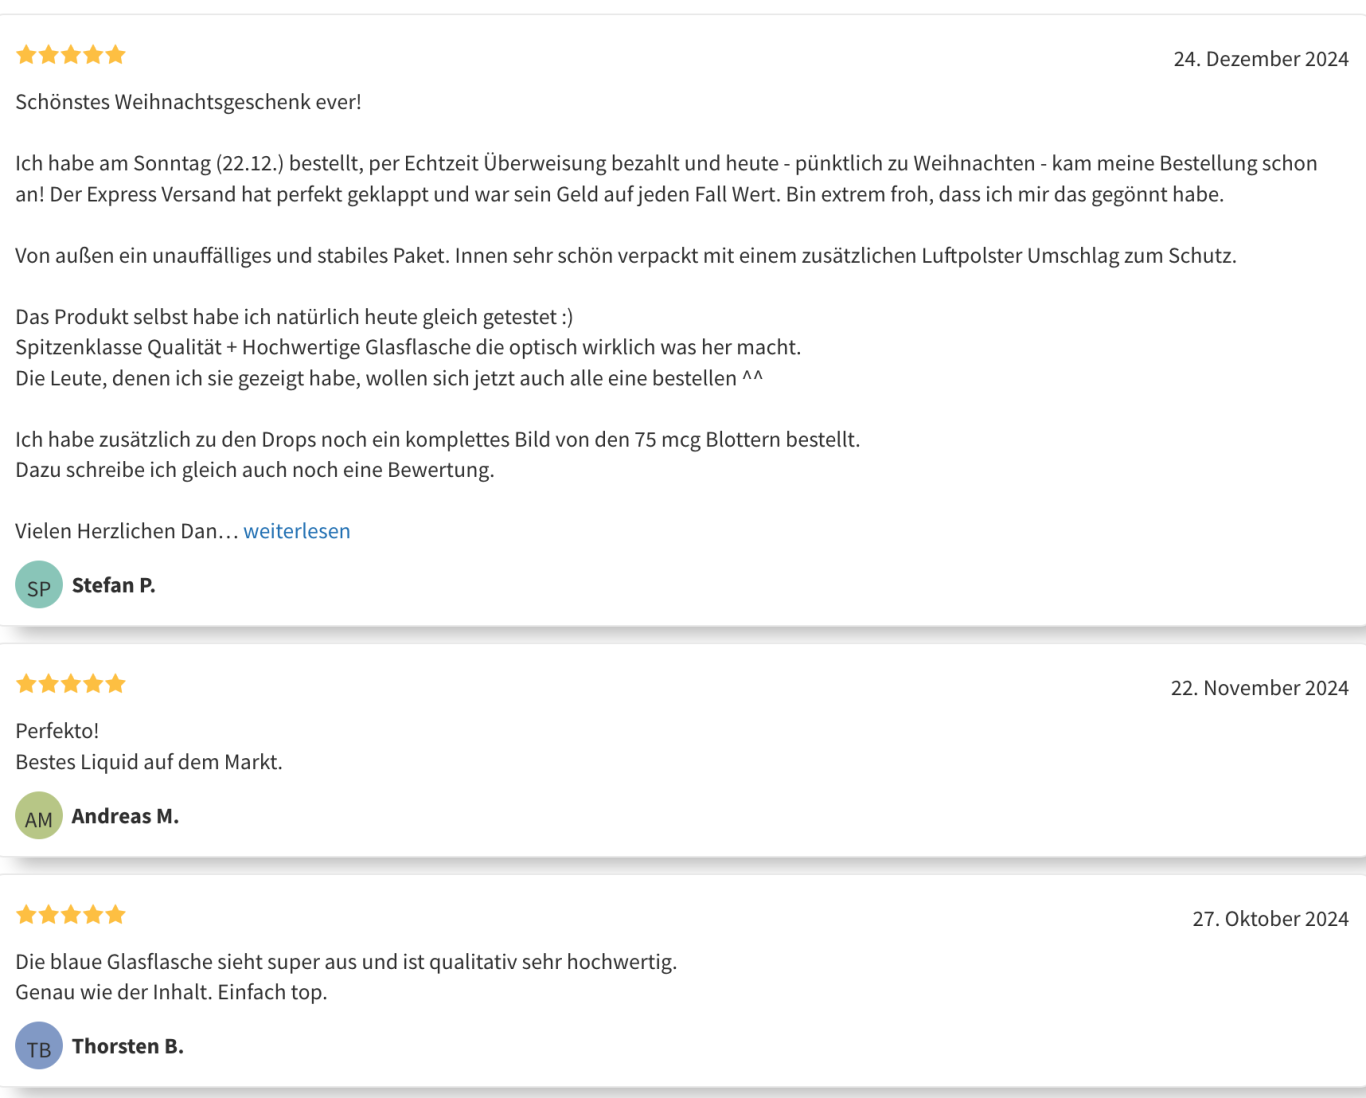
Task: Click the 'Die blaue Glasflasche' review text
Action: [x=346, y=977]
